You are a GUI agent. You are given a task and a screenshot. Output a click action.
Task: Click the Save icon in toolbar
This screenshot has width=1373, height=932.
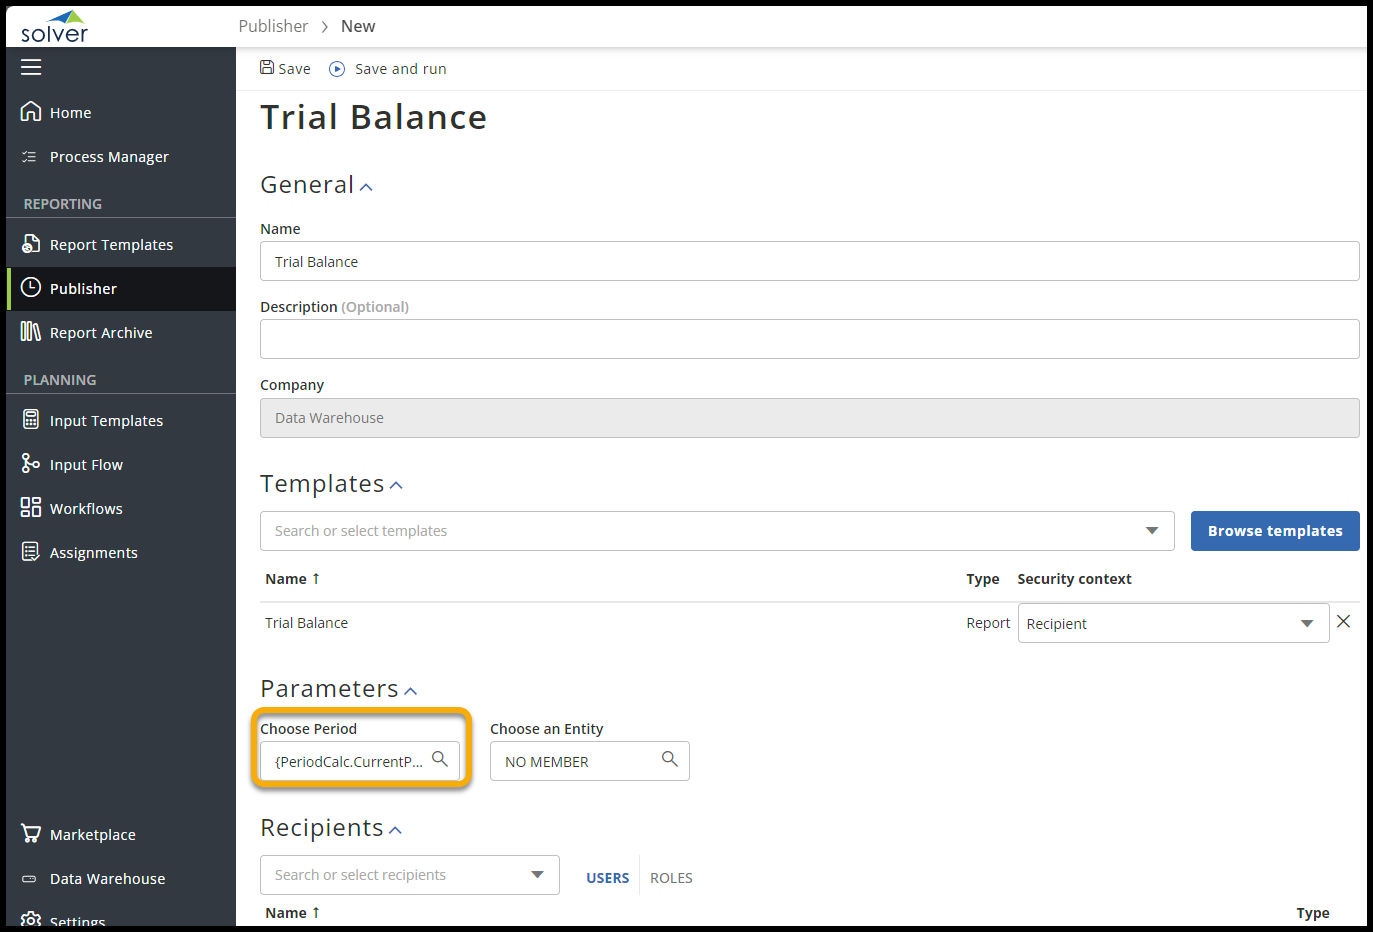tap(267, 68)
